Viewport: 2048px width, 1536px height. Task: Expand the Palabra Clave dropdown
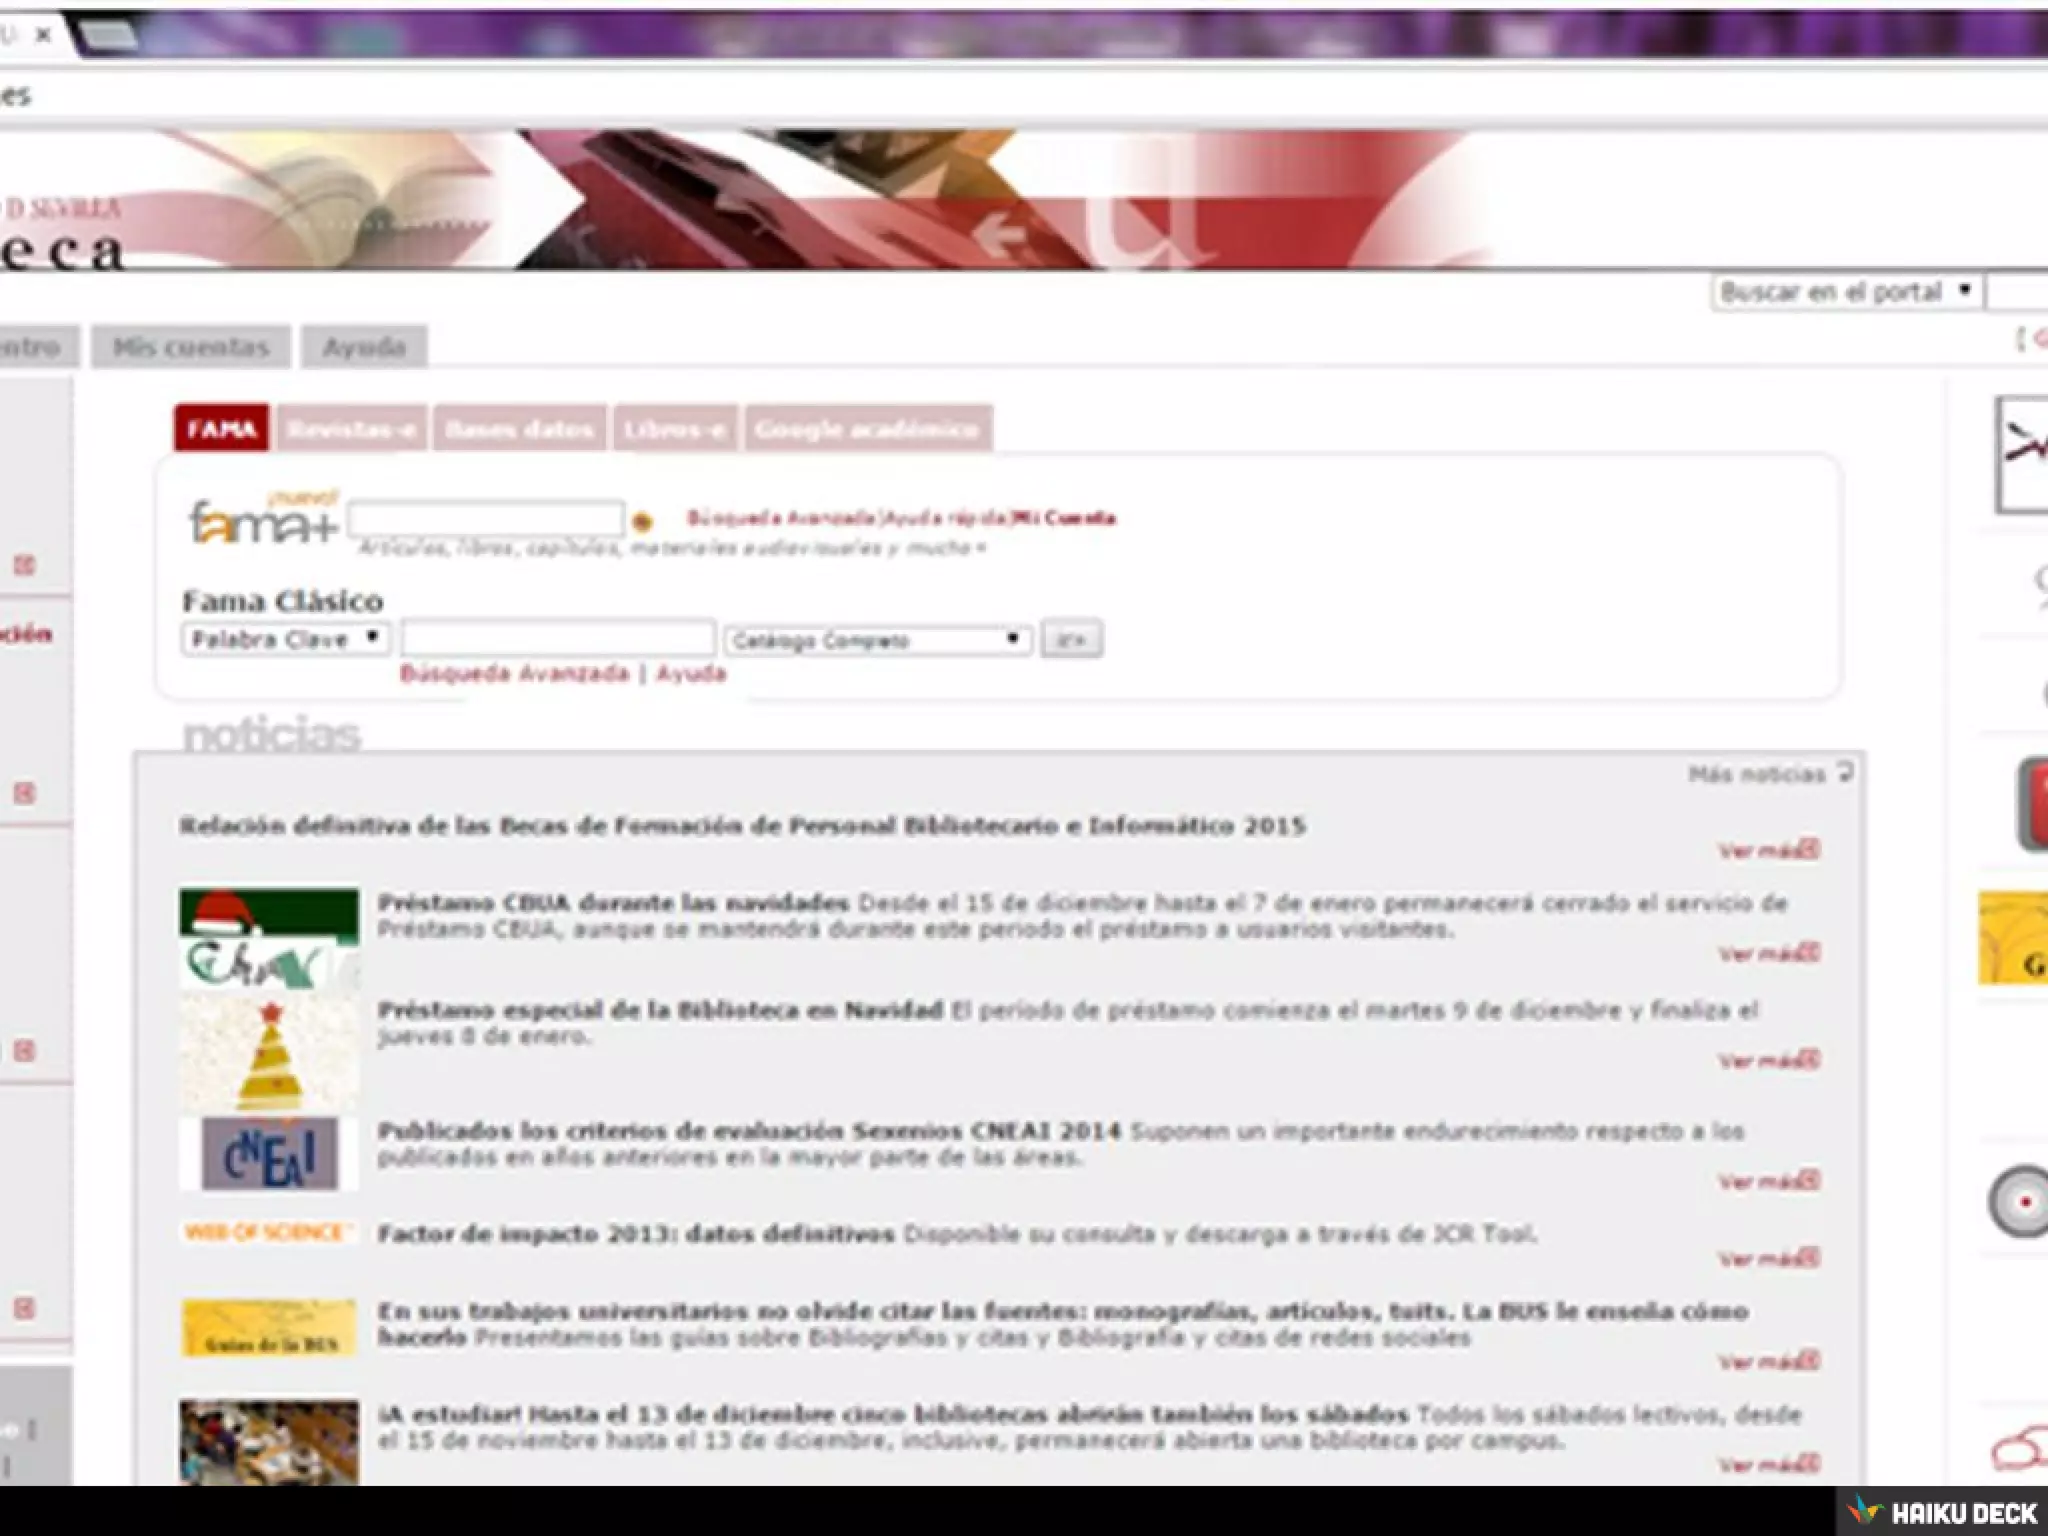285,639
